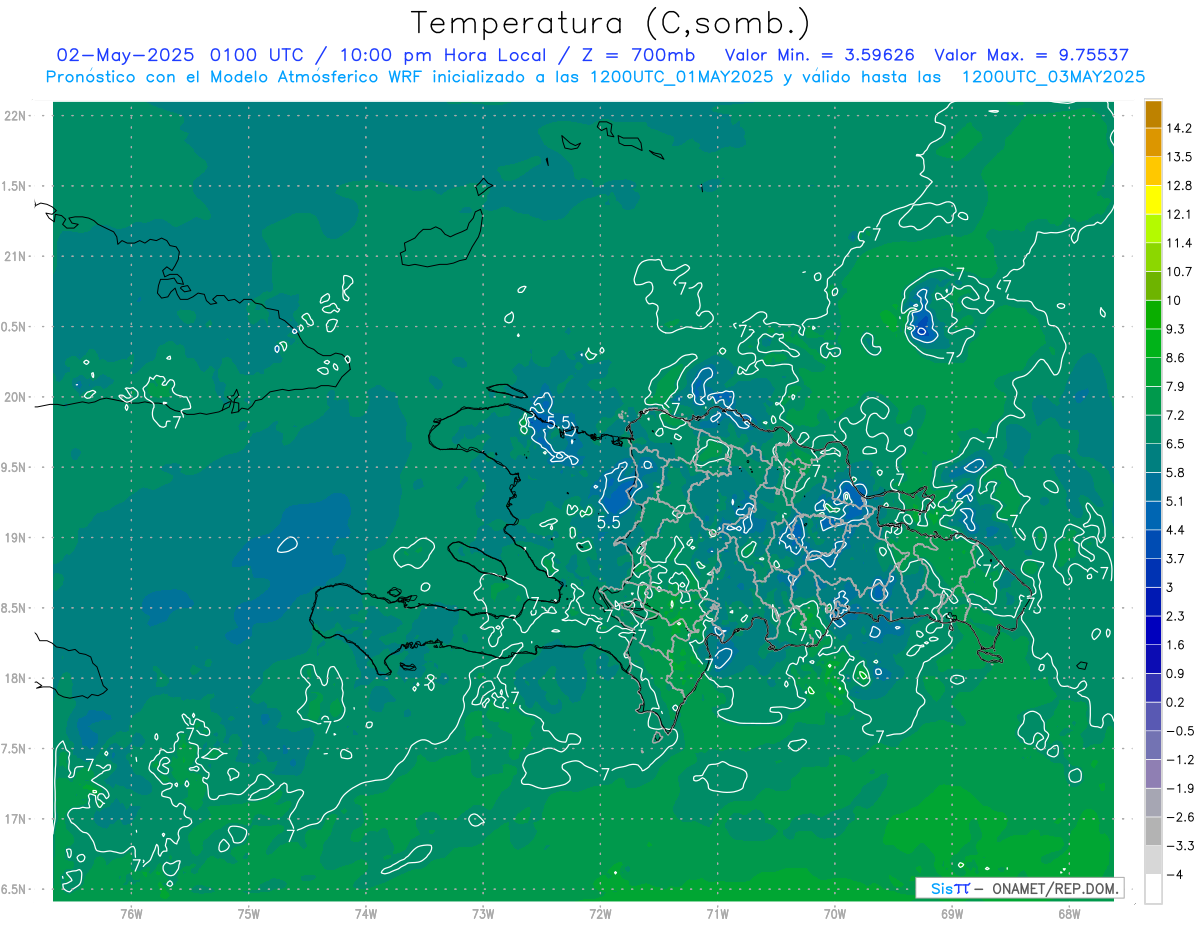This screenshot has height=927, width=1200.
Task: Click colorbar label "12.8"
Action: (x=1178, y=186)
